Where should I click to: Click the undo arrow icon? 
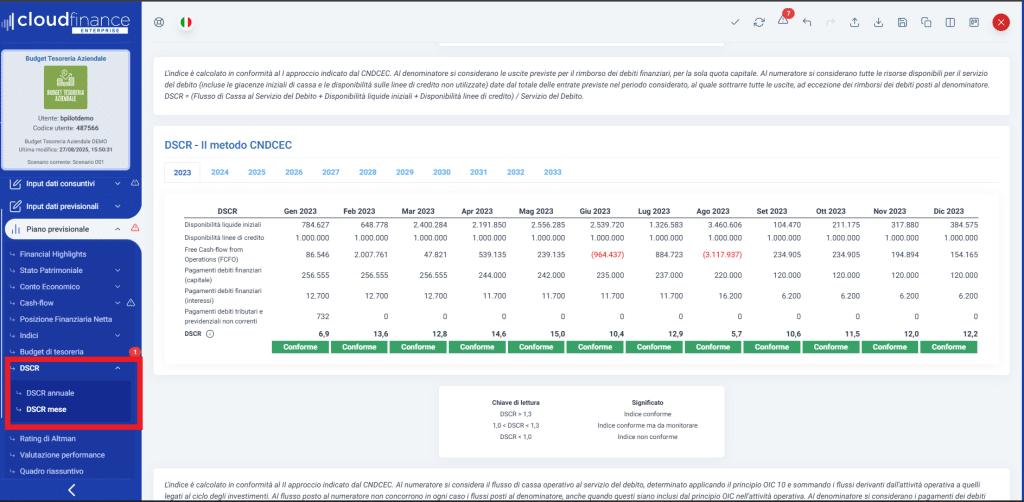coord(807,22)
